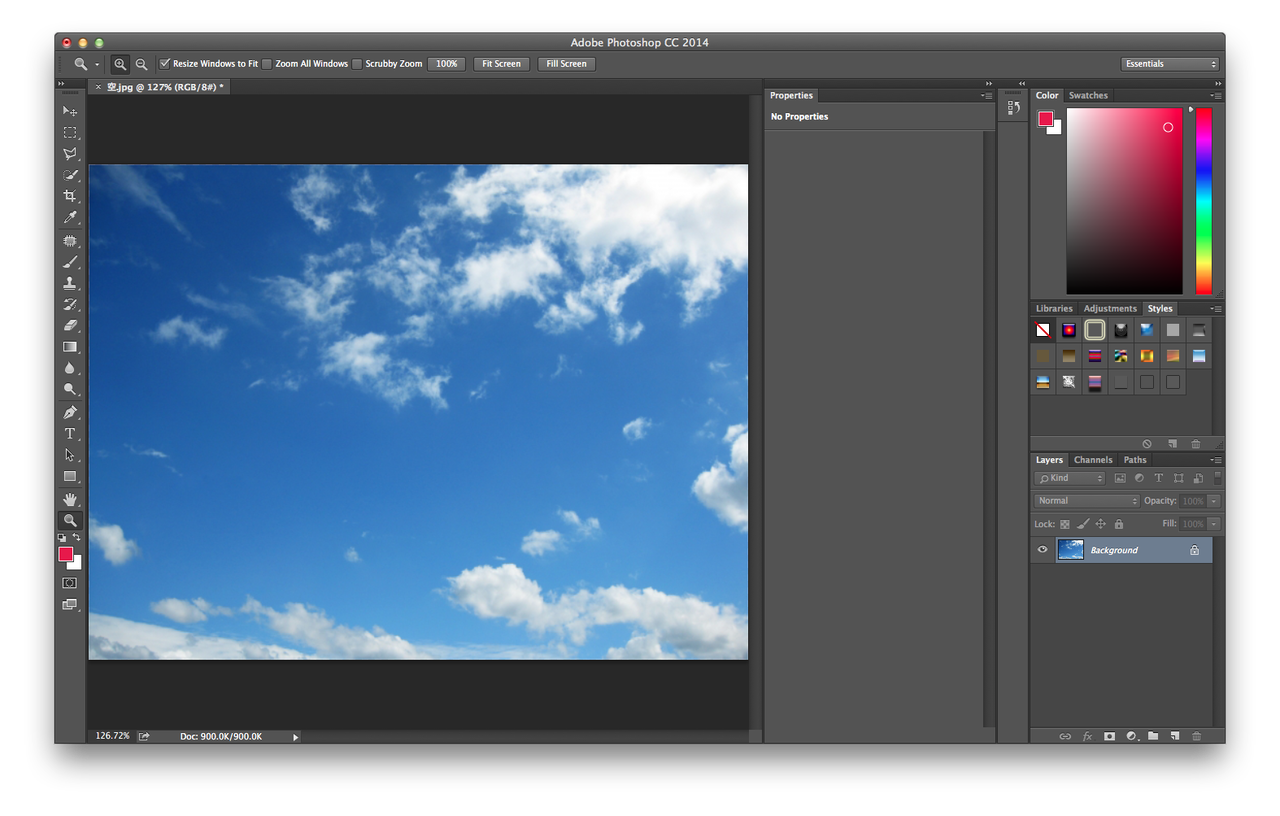Switch to the Channels tab
Image resolution: width=1280 pixels, height=816 pixels.
(1092, 460)
